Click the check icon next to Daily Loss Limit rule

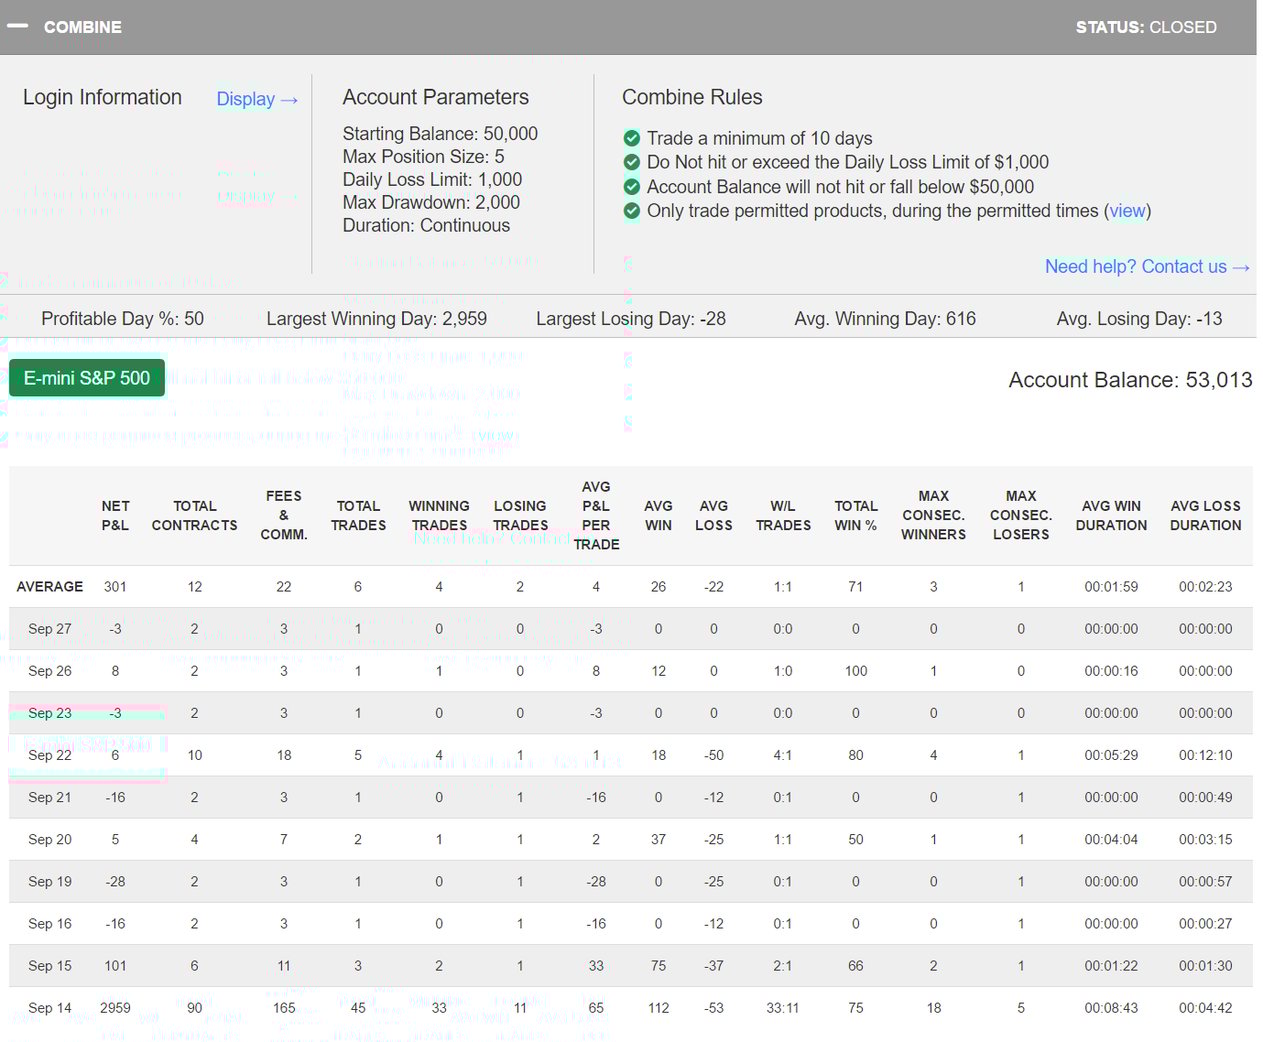click(631, 162)
